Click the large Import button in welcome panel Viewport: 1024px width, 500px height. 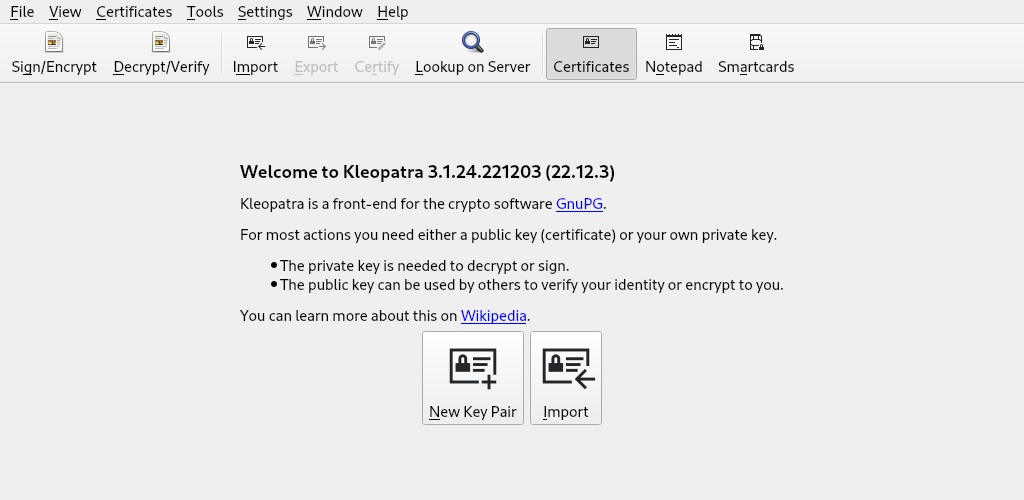pos(566,378)
